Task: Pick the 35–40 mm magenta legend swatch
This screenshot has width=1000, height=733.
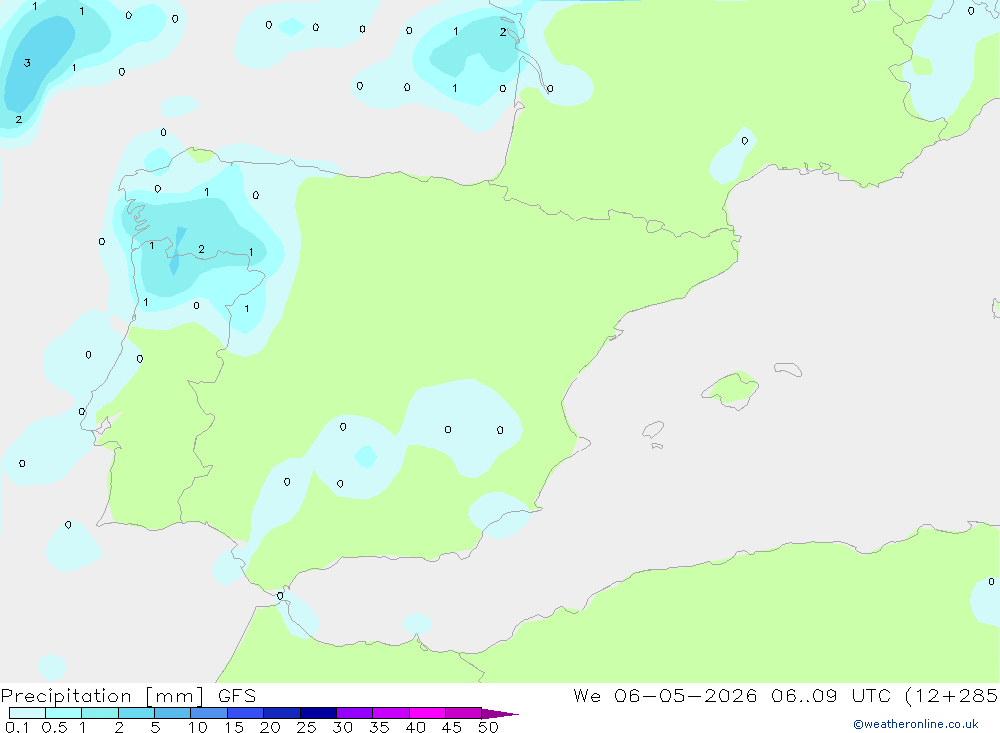Action: click(x=391, y=713)
